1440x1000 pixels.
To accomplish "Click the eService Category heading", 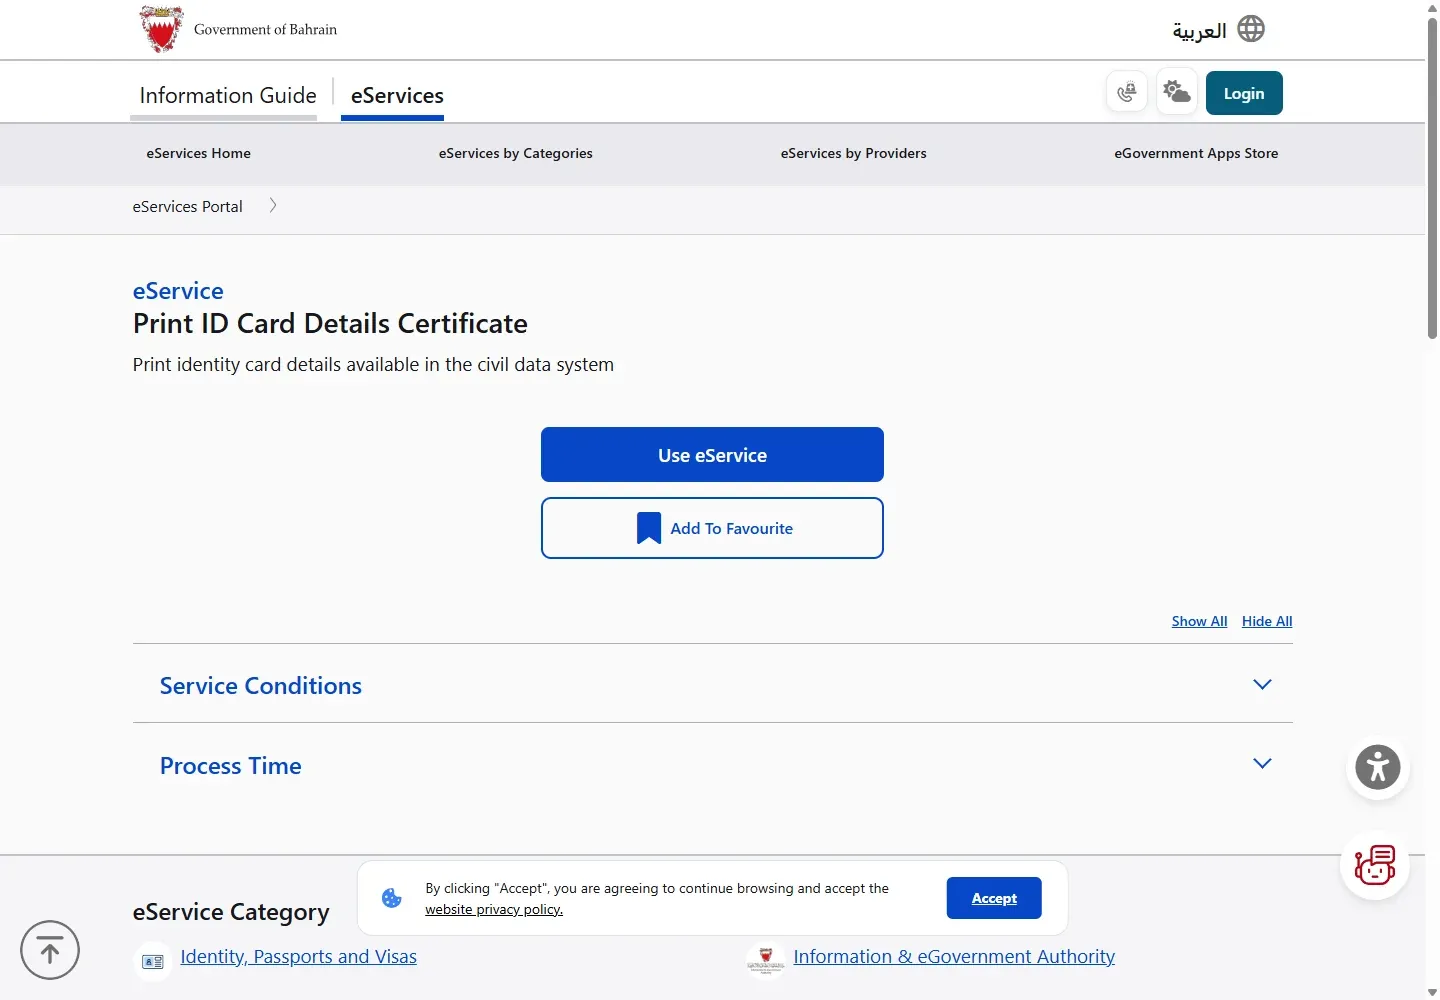I will tap(231, 912).
